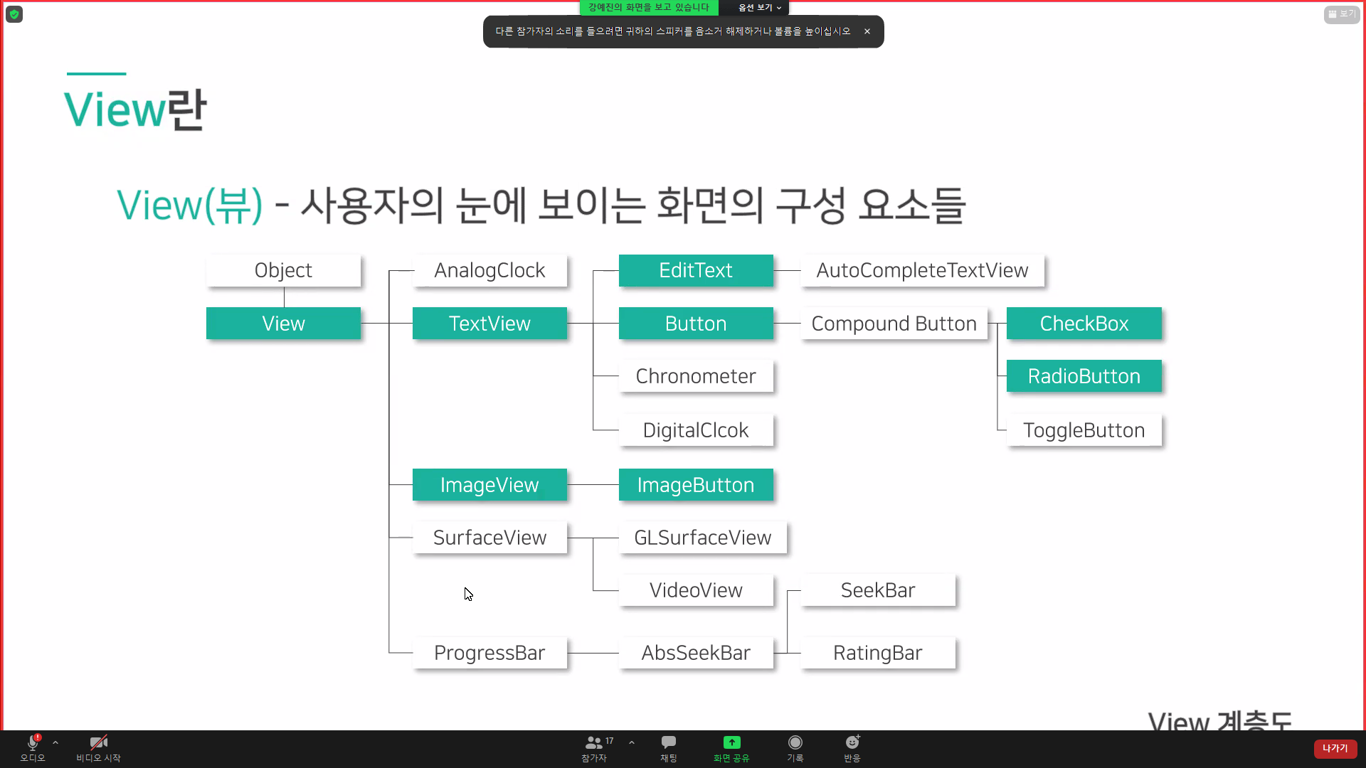Click the green encryption shield icon
Image resolution: width=1366 pixels, height=768 pixels.
coord(14,14)
